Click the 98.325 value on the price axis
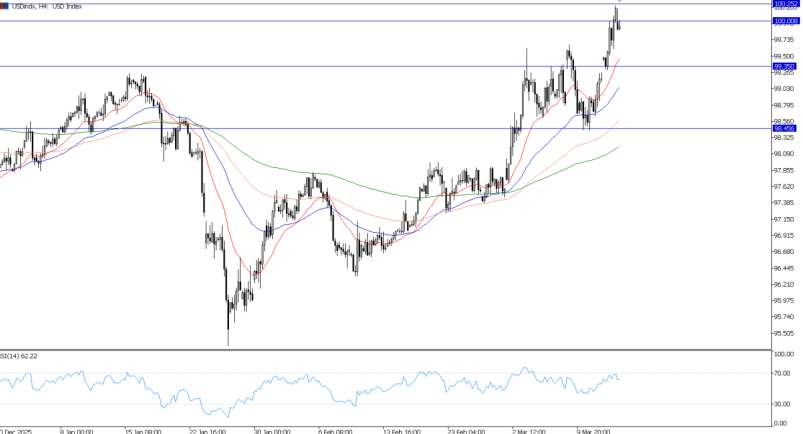This screenshot has height=434, width=803. tap(784, 138)
